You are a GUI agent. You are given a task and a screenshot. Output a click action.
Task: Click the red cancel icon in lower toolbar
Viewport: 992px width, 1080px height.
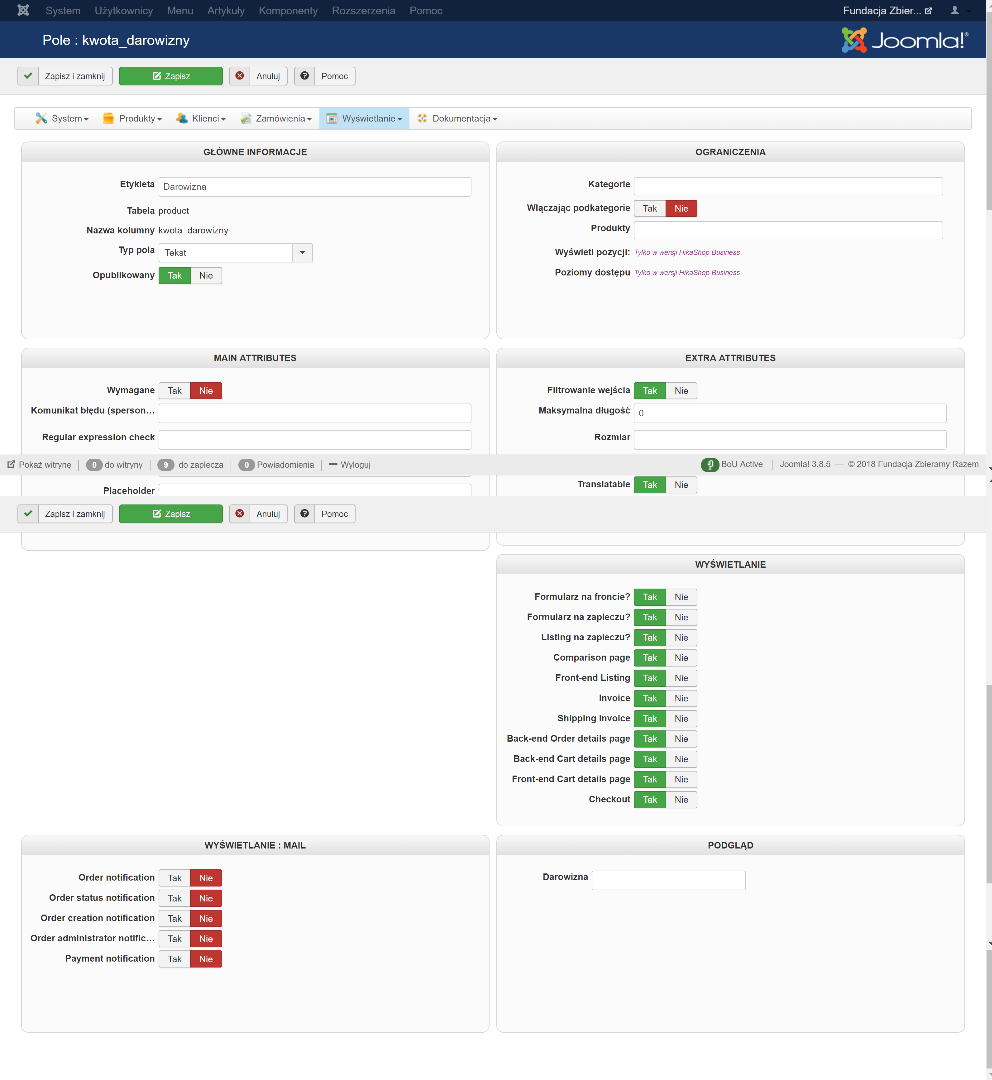tap(240, 514)
